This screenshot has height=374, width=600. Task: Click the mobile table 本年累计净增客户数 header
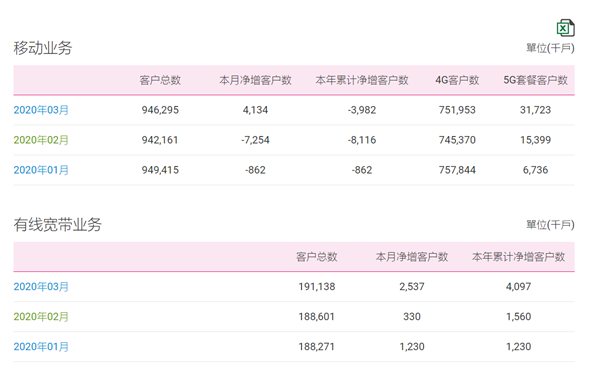coord(362,80)
